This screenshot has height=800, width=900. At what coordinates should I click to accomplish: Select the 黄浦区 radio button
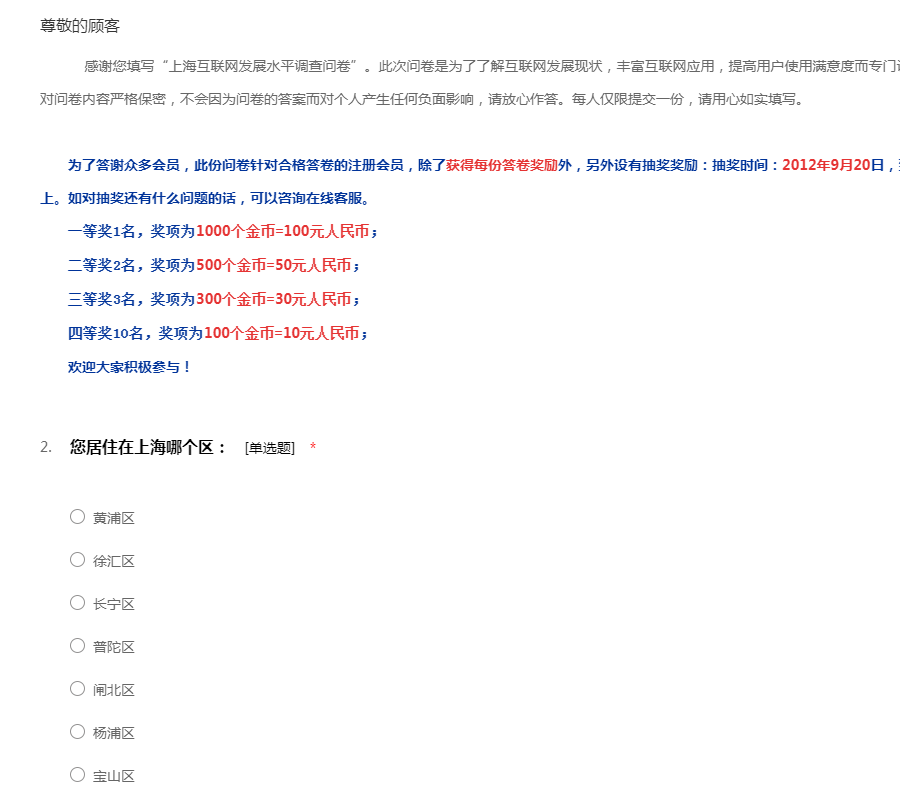[77, 517]
